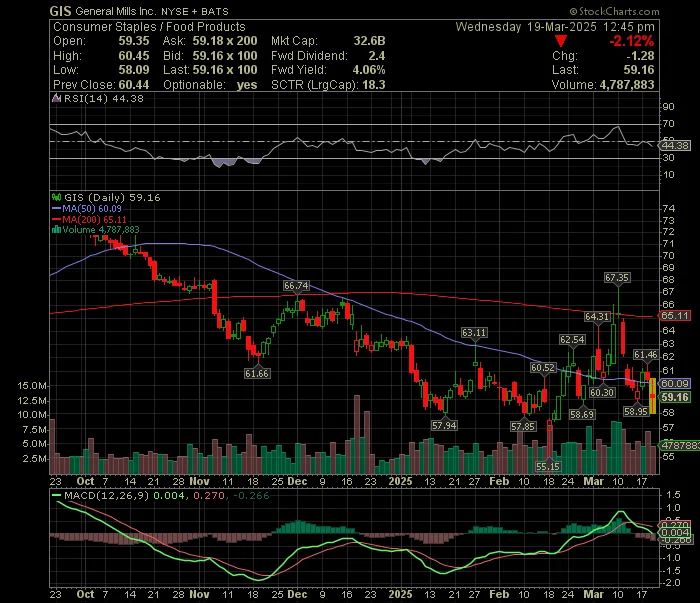The height and width of the screenshot is (603, 700).
Task: Click the 58.95 price label
Action: (x=636, y=411)
